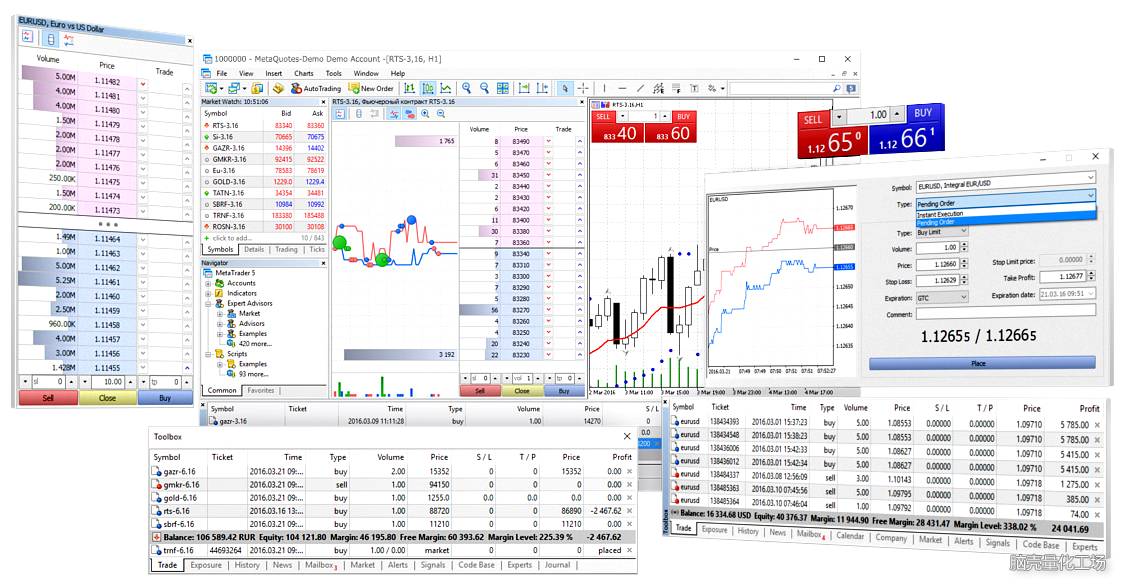Viewport: 1123px width, 586px height.
Task: Click the zoom out magnifier in main toolbar
Action: pyautogui.click(x=484, y=88)
